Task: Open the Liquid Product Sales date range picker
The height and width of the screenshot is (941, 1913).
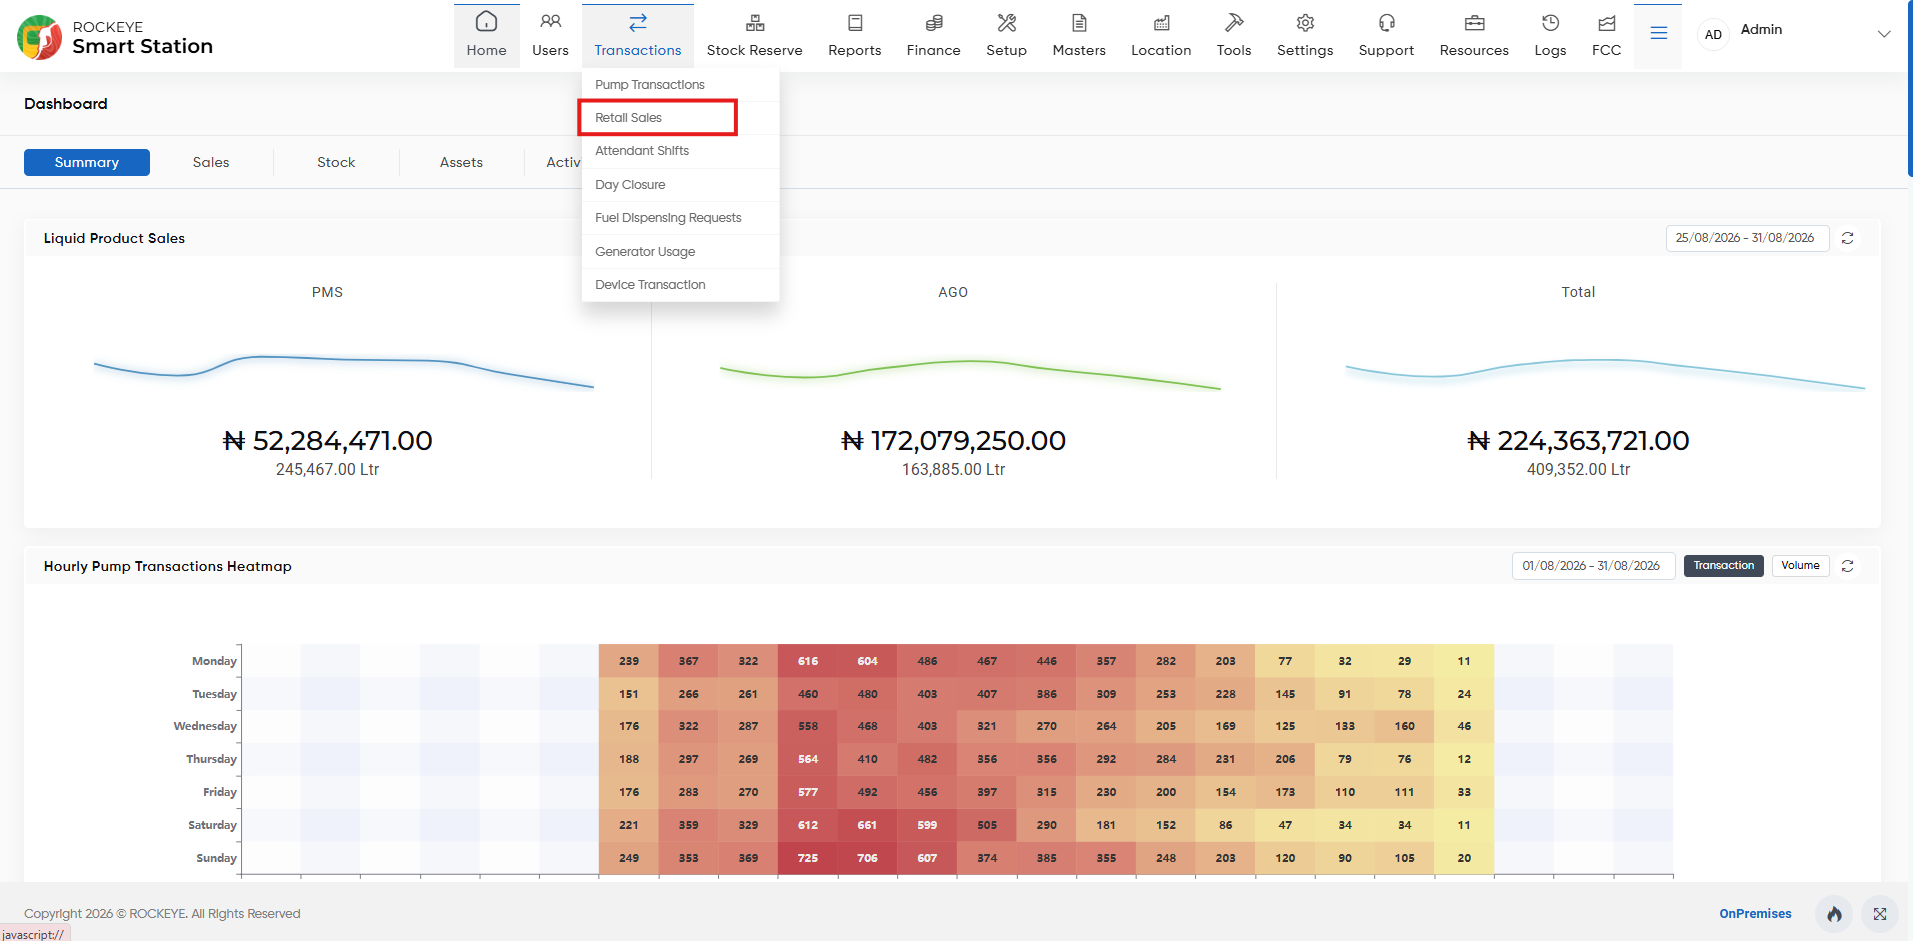Action: point(1747,238)
